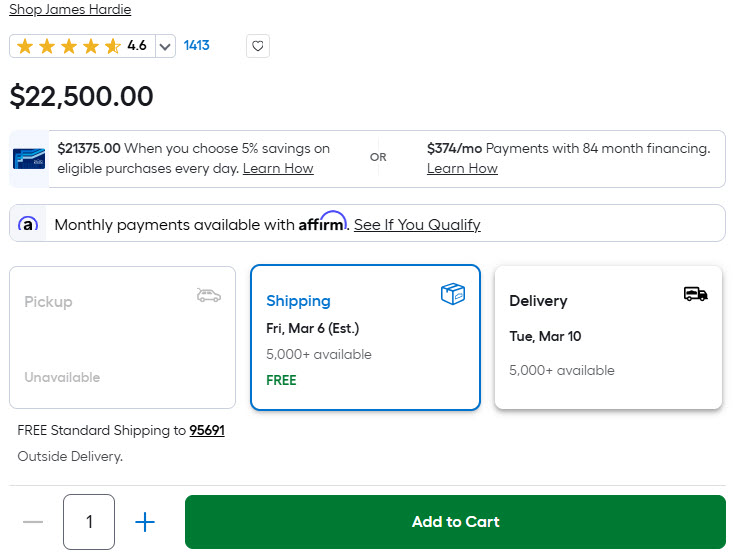Click the credit card icon
This screenshot has height=557, width=733.
pyautogui.click(x=29, y=158)
